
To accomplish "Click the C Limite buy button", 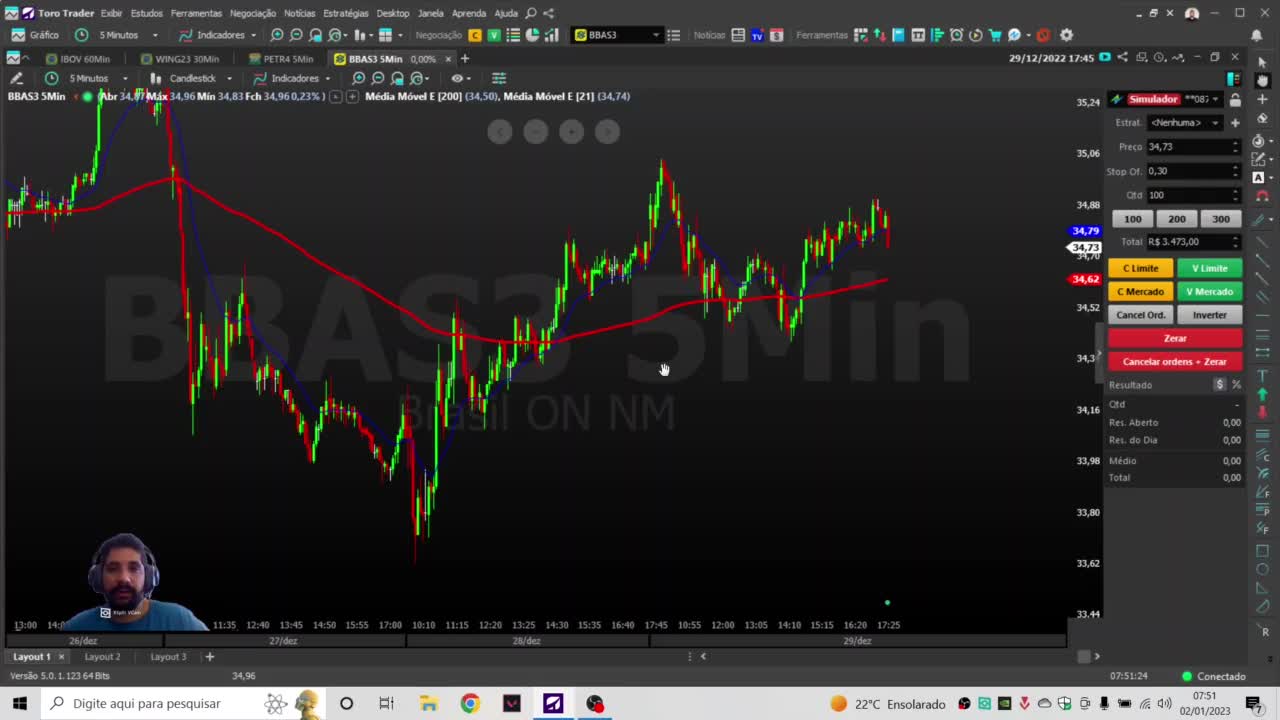I will pos(1140,268).
